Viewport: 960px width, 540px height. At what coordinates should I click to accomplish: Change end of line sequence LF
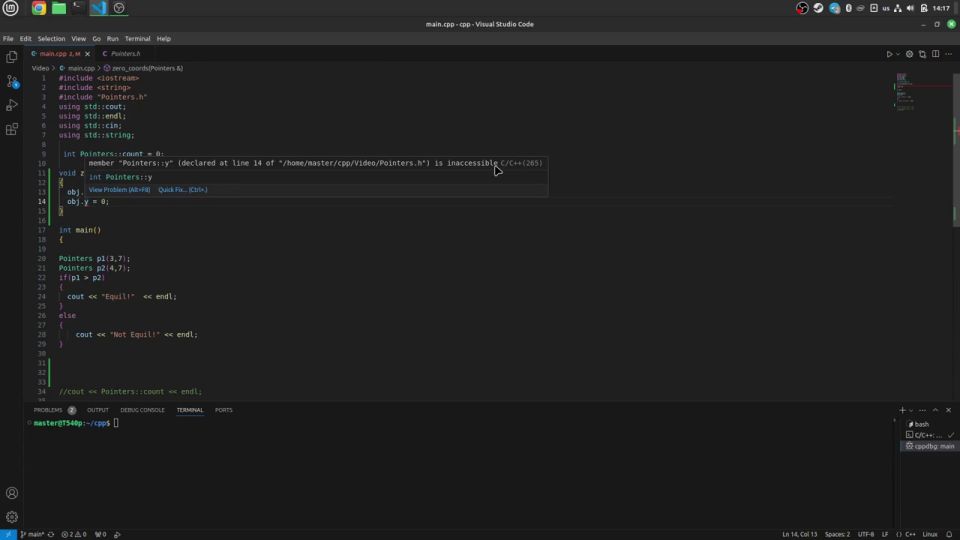click(885, 534)
